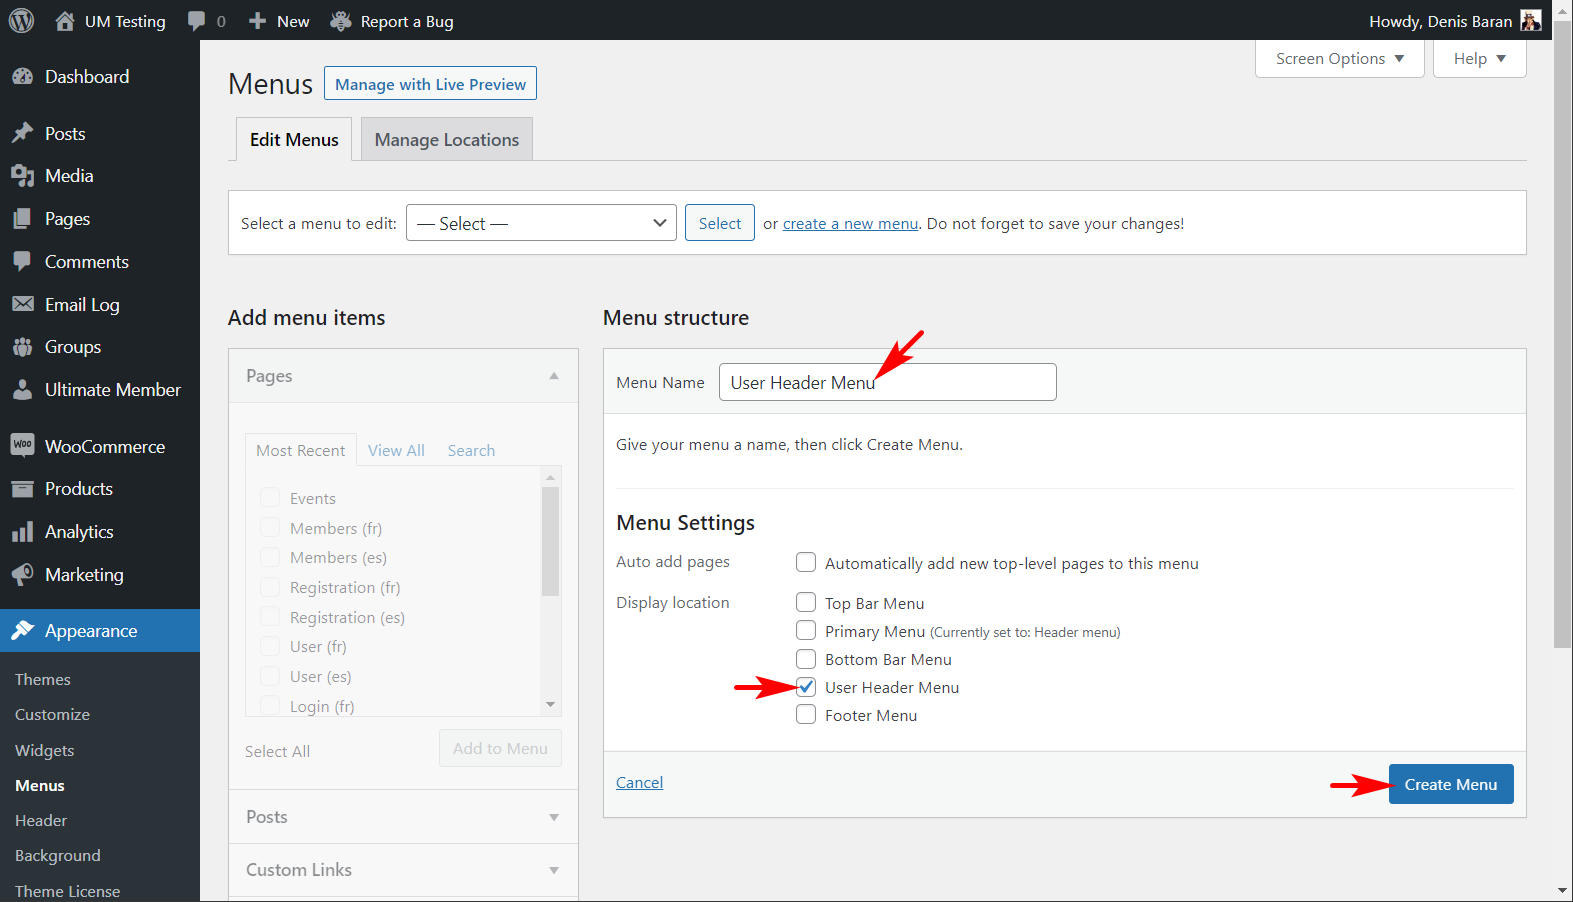Open the Most Recent pages tab
The width and height of the screenshot is (1573, 902).
click(x=300, y=450)
